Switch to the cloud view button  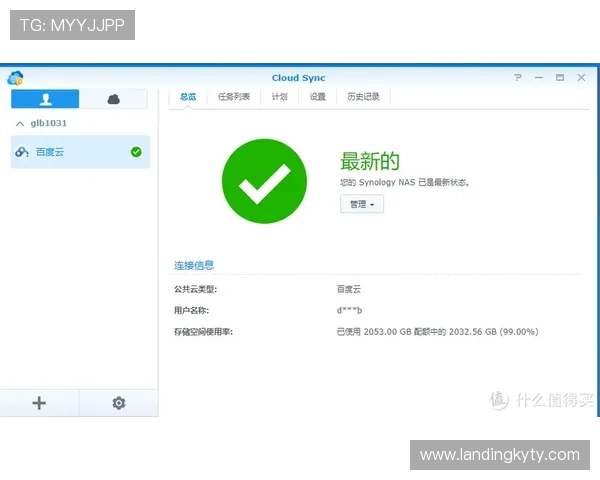click(x=113, y=99)
